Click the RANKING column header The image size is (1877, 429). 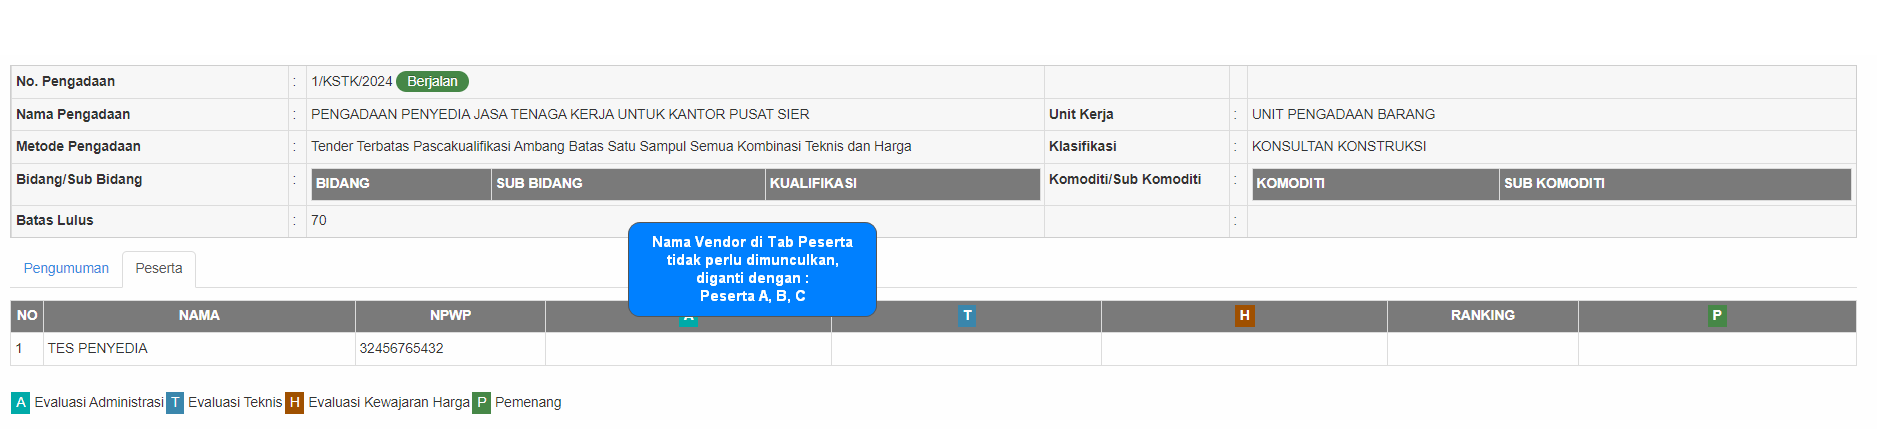click(1482, 316)
